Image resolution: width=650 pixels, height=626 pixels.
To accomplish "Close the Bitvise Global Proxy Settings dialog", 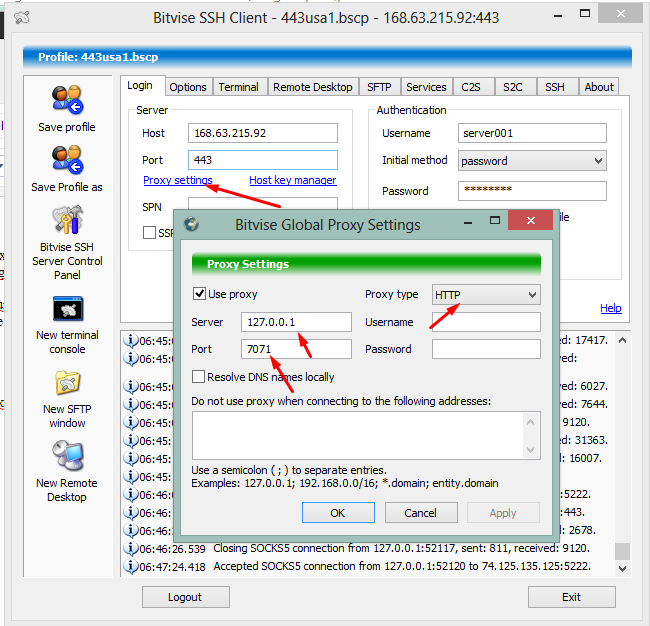I will tap(531, 221).
